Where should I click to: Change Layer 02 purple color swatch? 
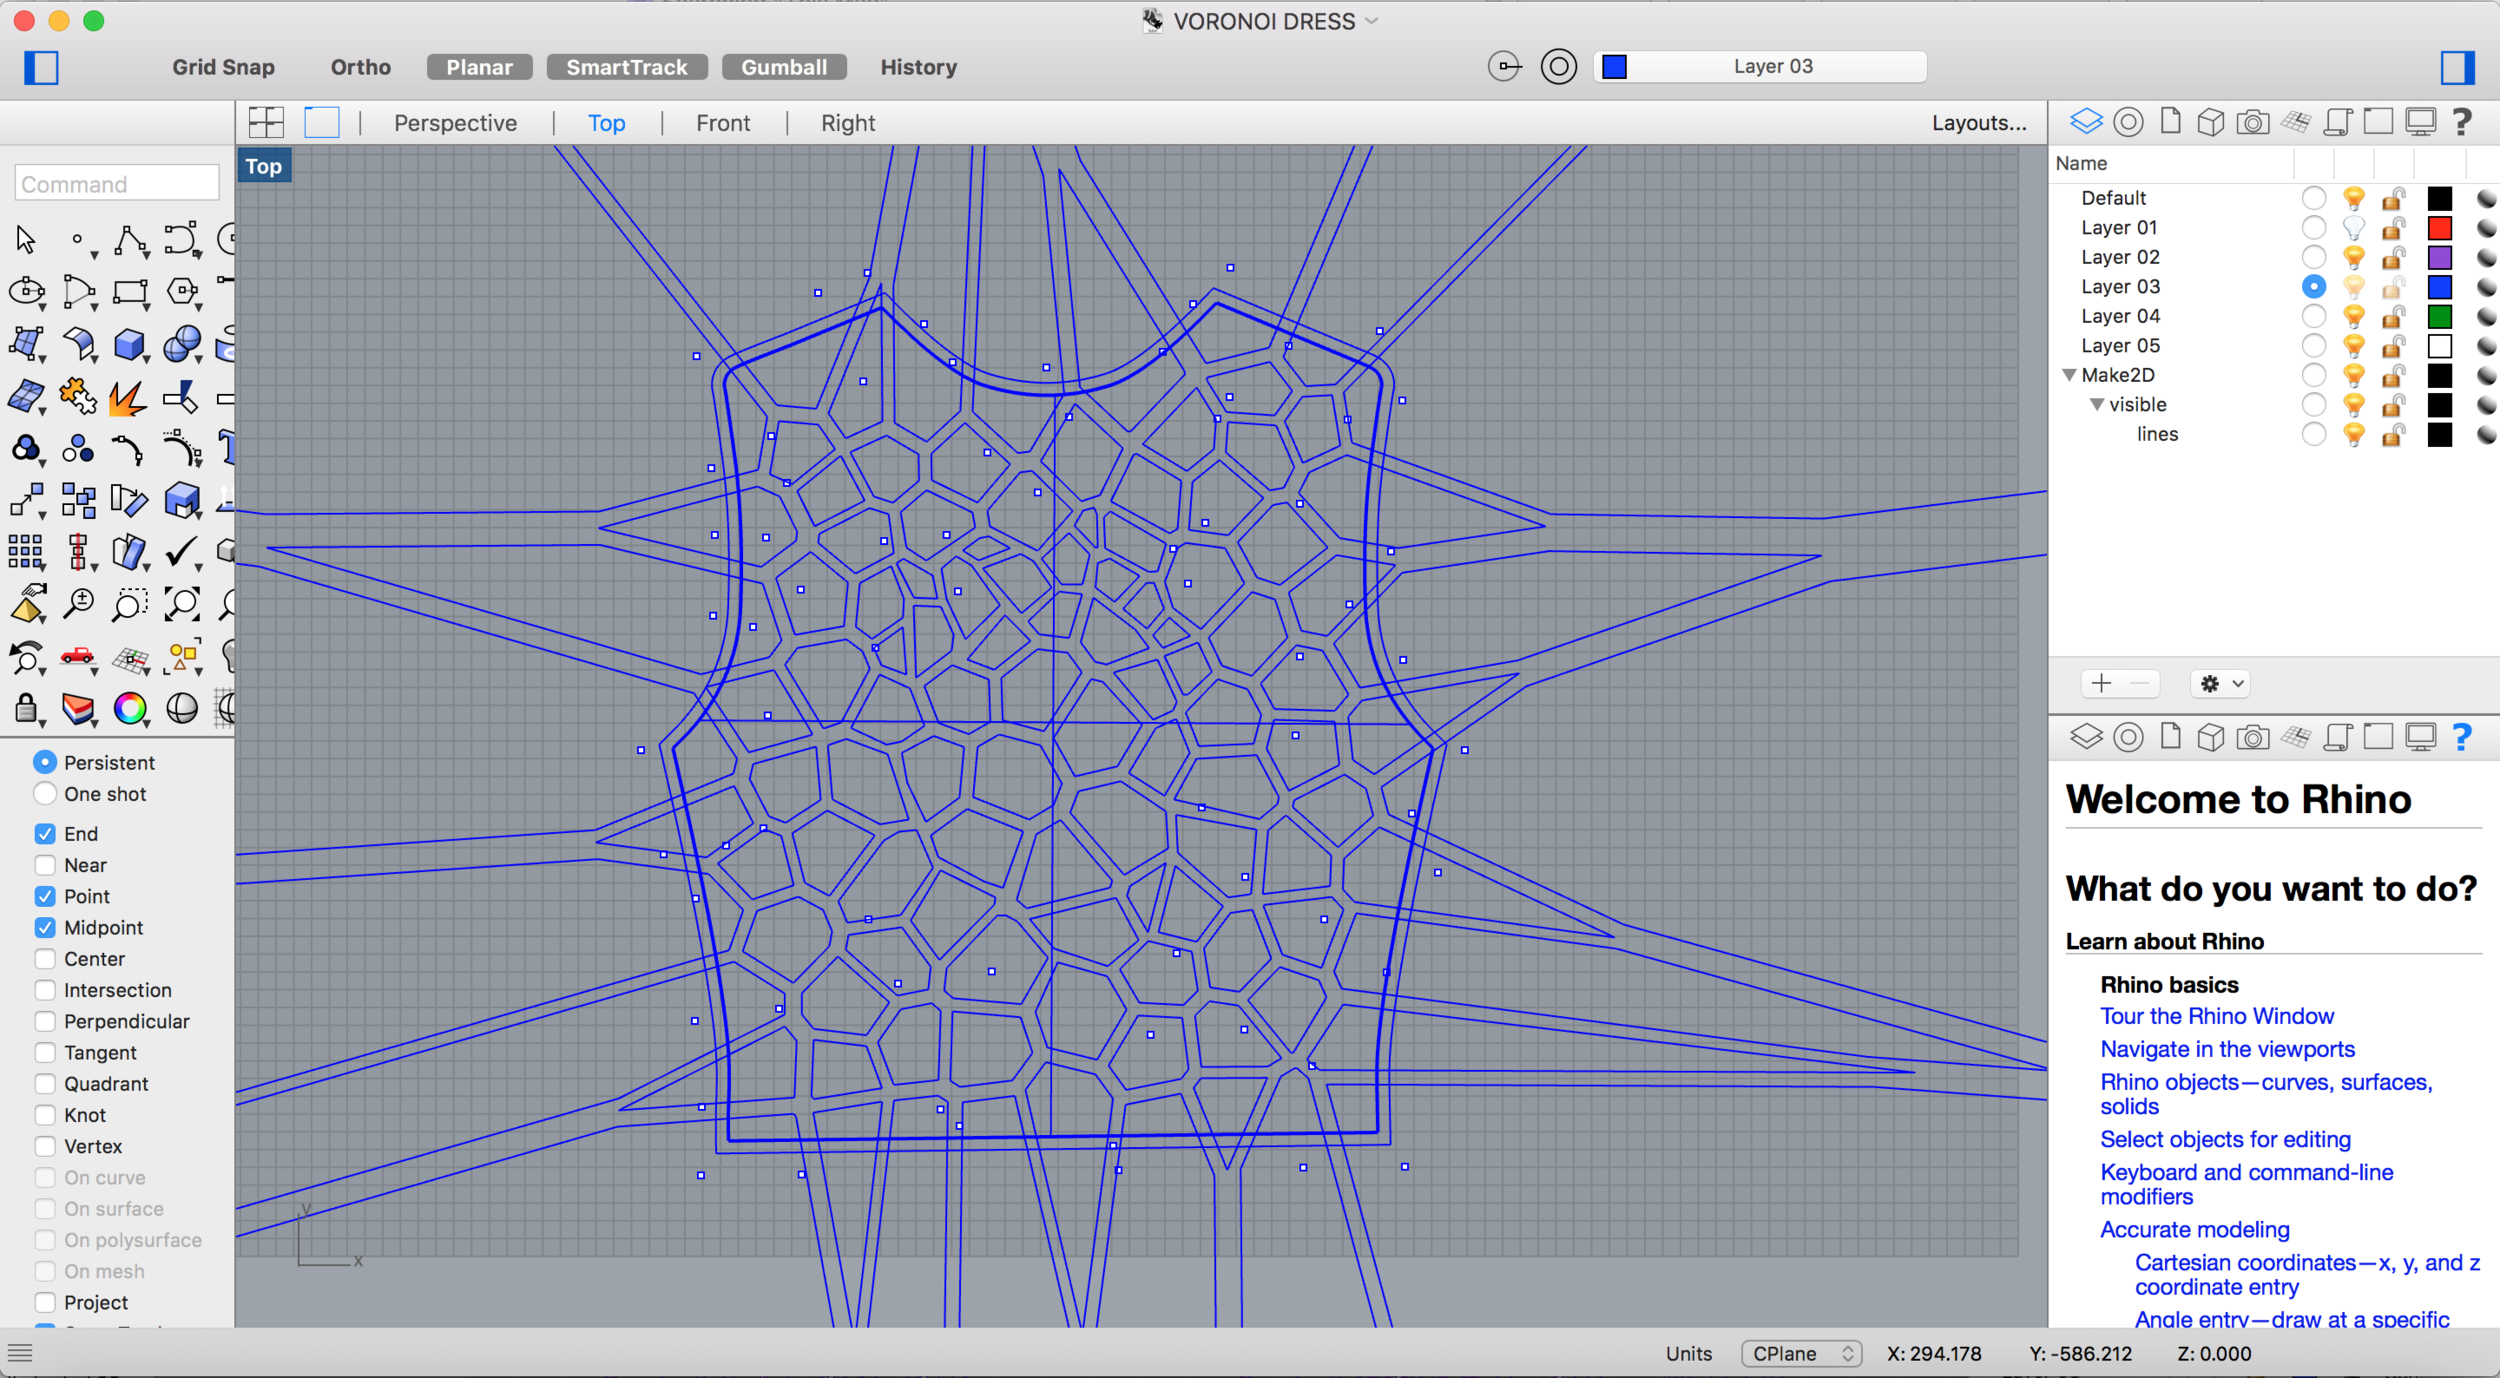(x=2440, y=257)
